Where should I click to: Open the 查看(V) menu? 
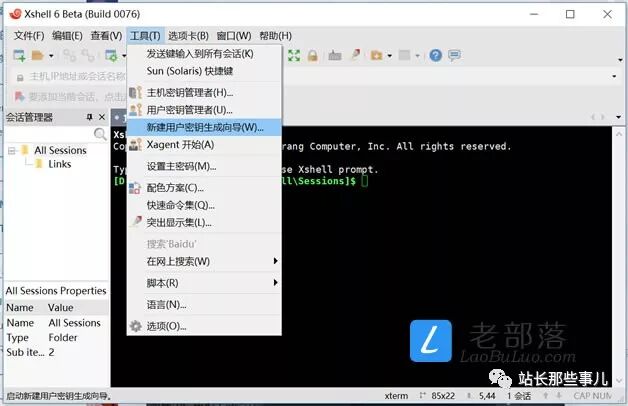pos(106,36)
